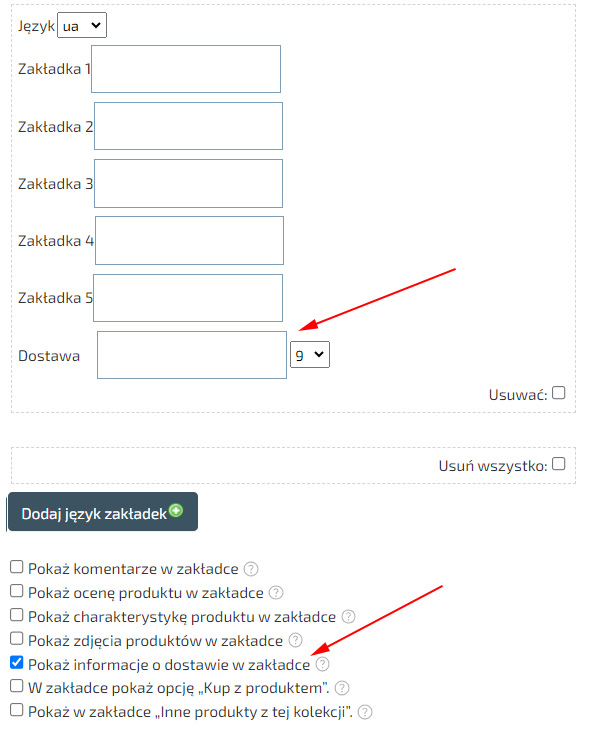Check 'Pokaż komentarze w zakładce' option
Image resolution: width=596 pixels, height=729 pixels.
17,567
